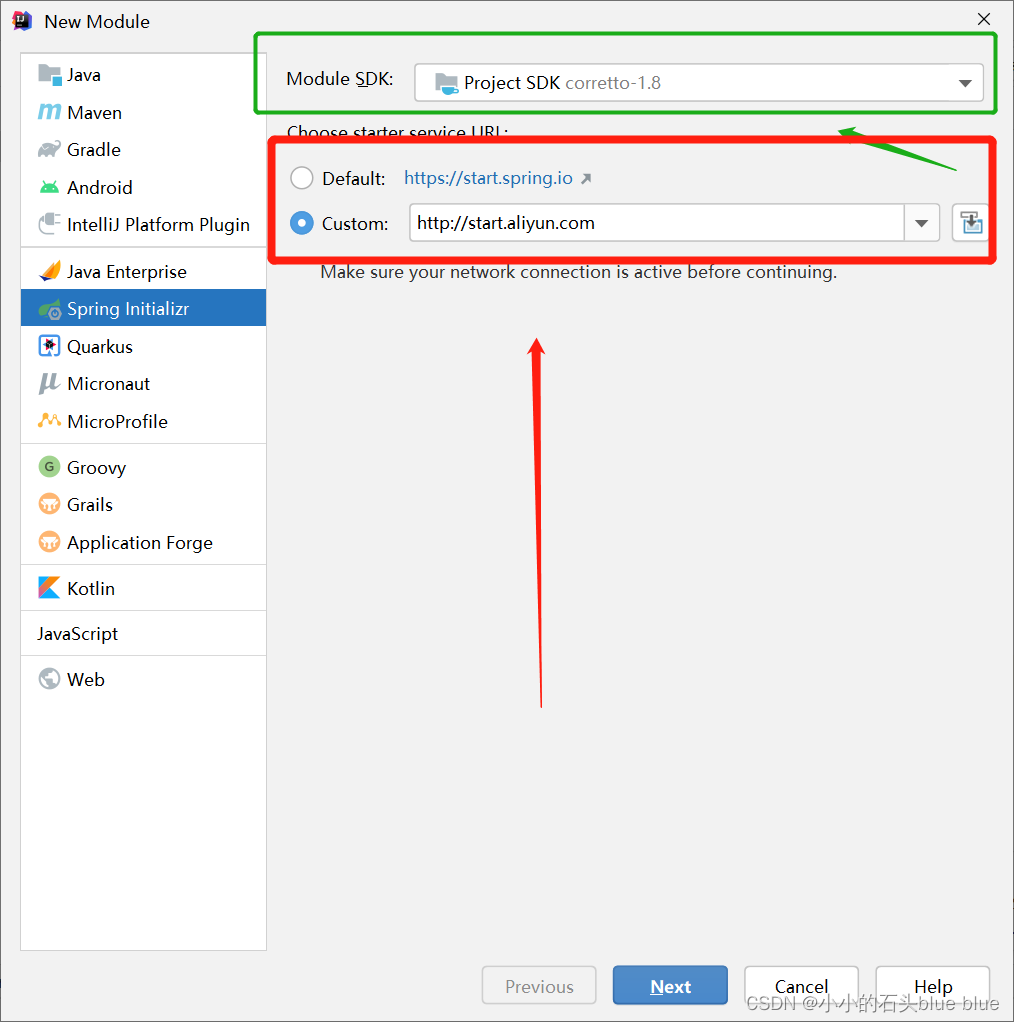The width and height of the screenshot is (1014, 1022).
Task: Click the Help button
Action: click(933, 986)
